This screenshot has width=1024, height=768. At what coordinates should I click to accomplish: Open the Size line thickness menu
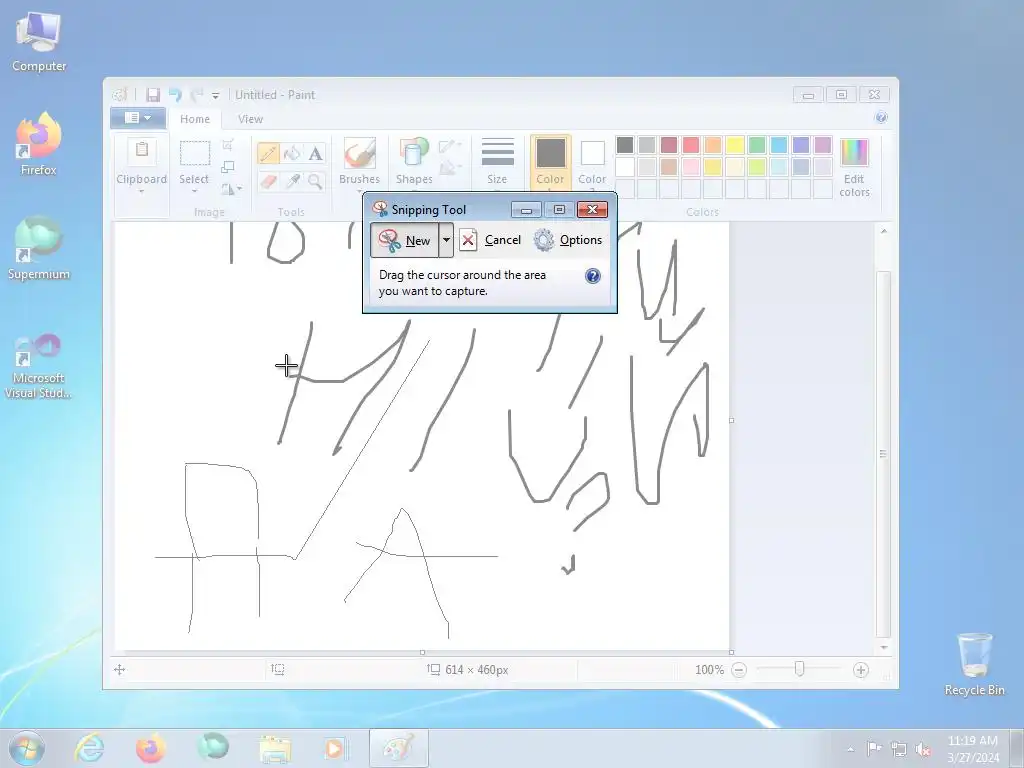[x=497, y=161]
